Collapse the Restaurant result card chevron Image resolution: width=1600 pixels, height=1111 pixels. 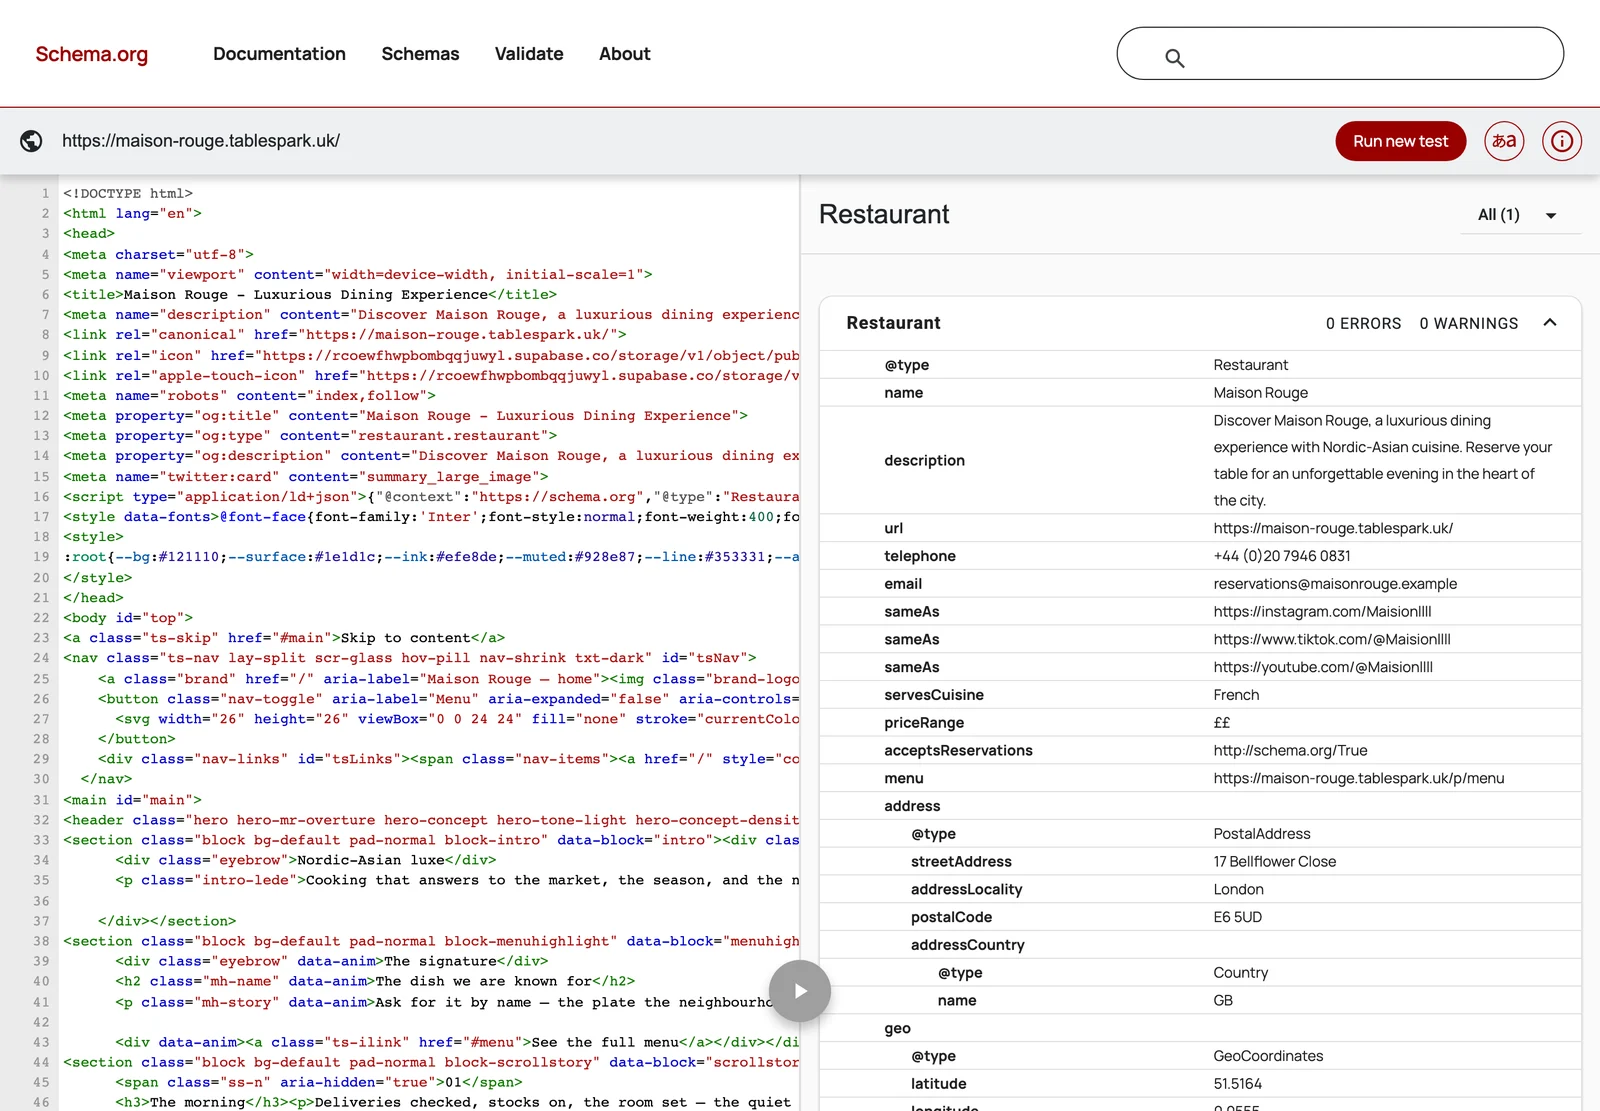coord(1550,322)
